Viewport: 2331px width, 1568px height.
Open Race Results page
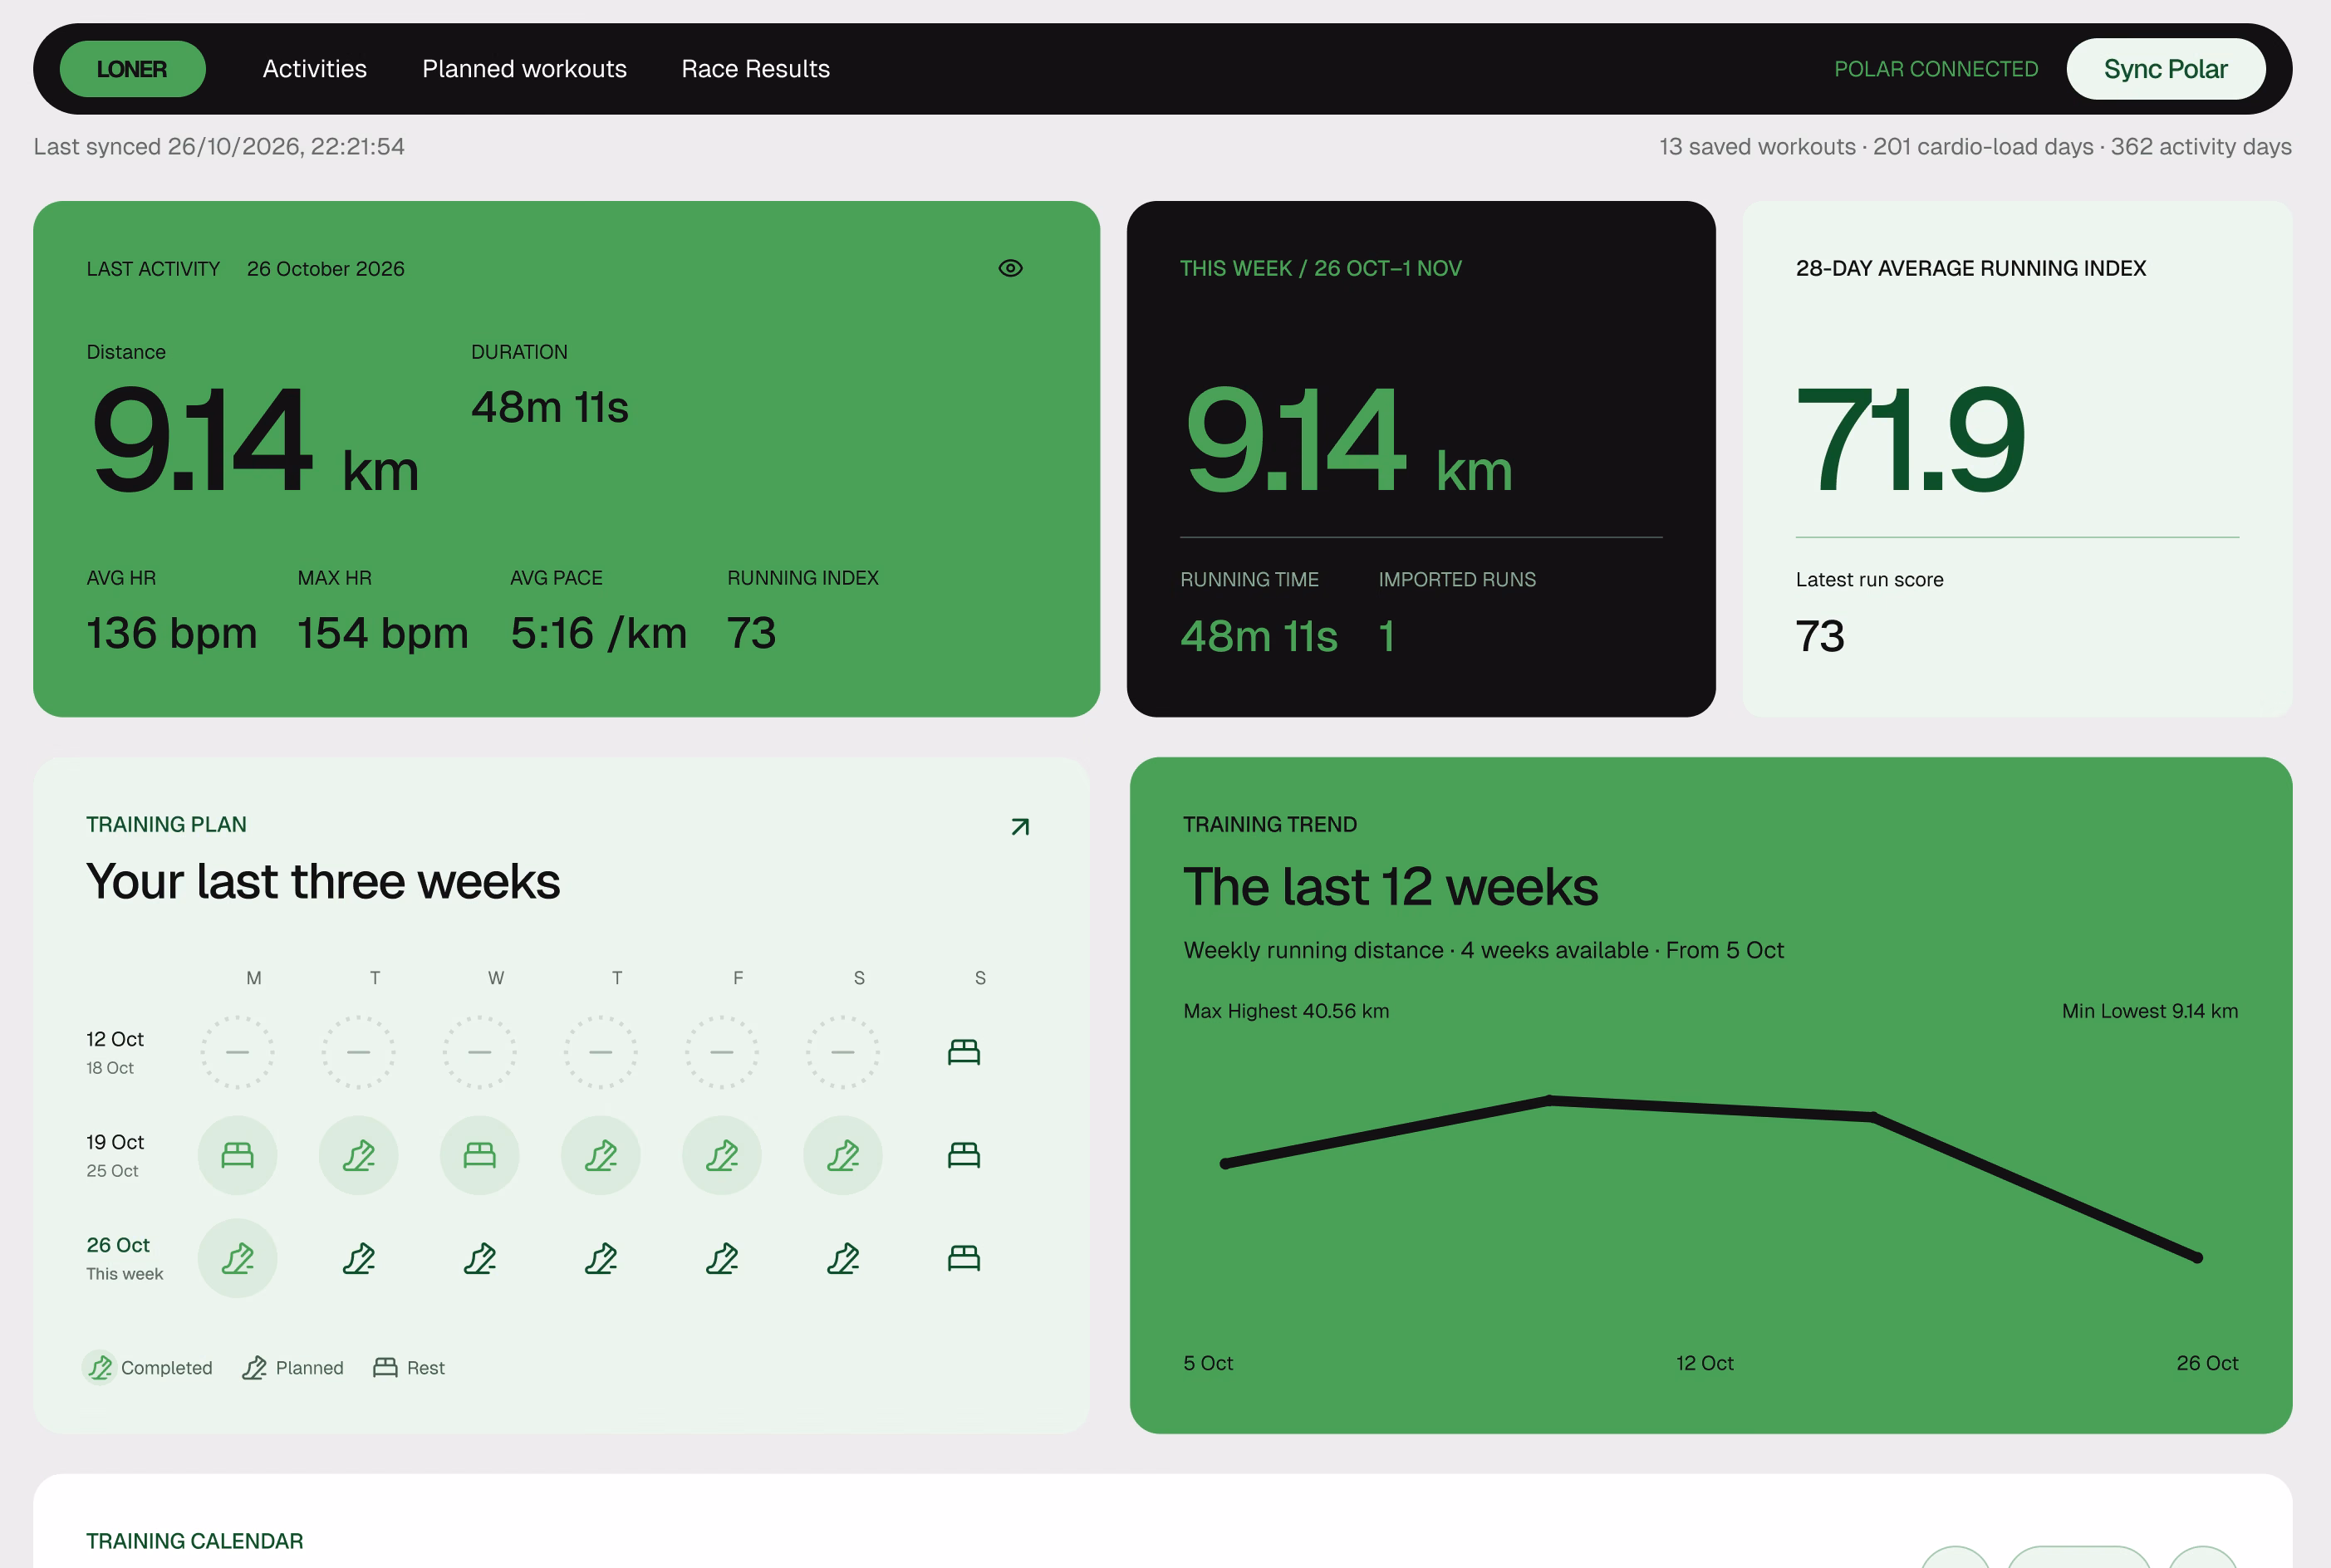(755, 69)
